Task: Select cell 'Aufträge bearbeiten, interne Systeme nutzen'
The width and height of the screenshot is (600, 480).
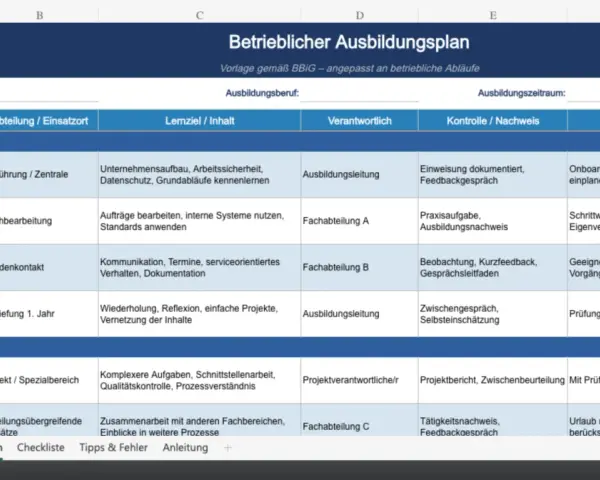Action: click(199, 221)
